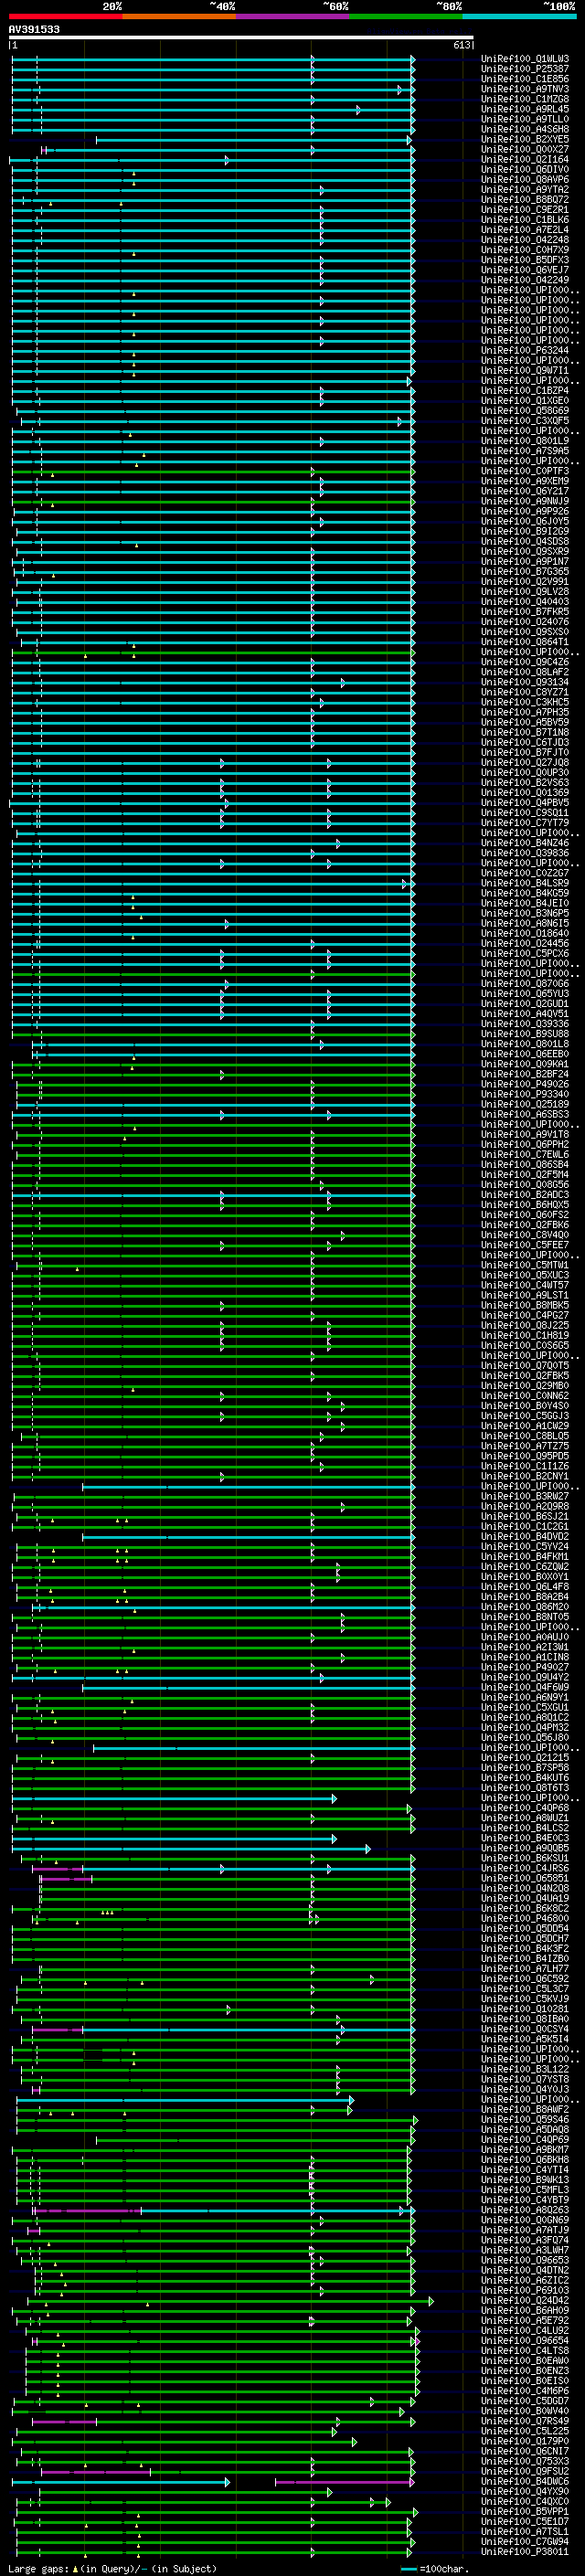585x2576 pixels.
Task: Select the UniRef100_P38011 row label
Action: [525, 2551]
